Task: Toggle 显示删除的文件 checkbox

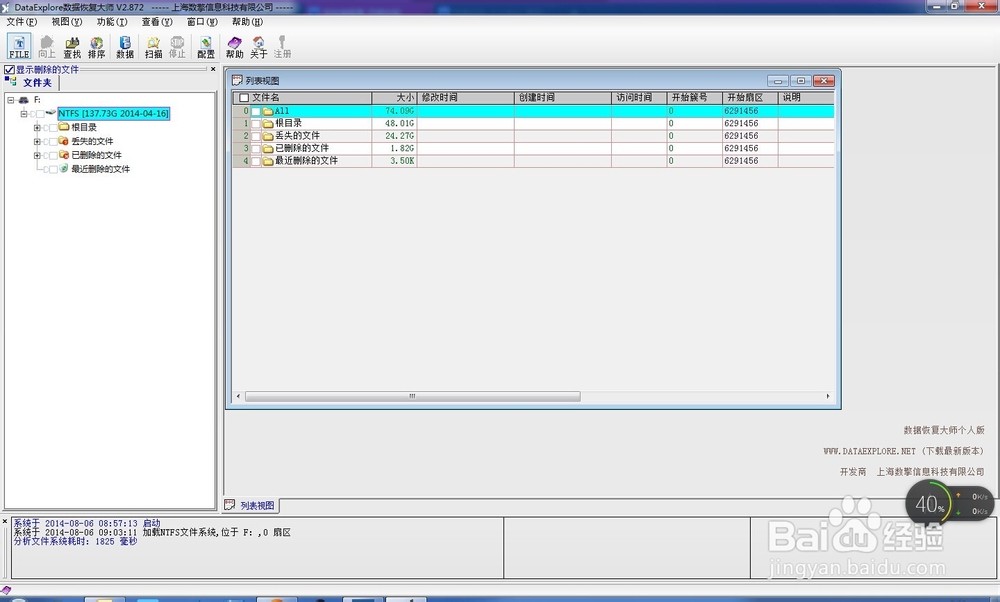Action: [10, 70]
